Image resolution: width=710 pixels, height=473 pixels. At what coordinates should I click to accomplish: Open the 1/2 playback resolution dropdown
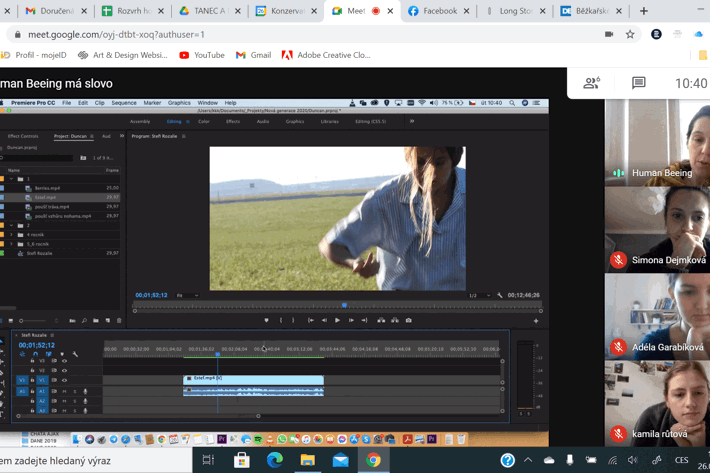click(x=478, y=296)
